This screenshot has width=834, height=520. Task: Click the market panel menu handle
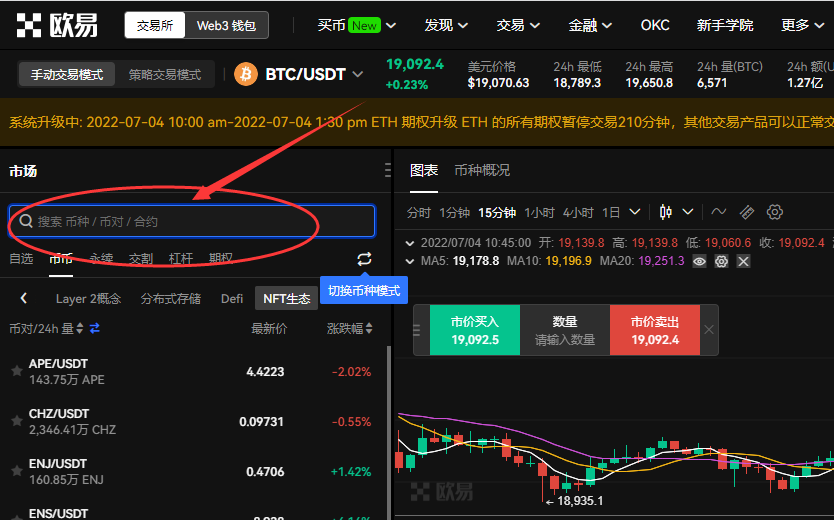point(388,170)
